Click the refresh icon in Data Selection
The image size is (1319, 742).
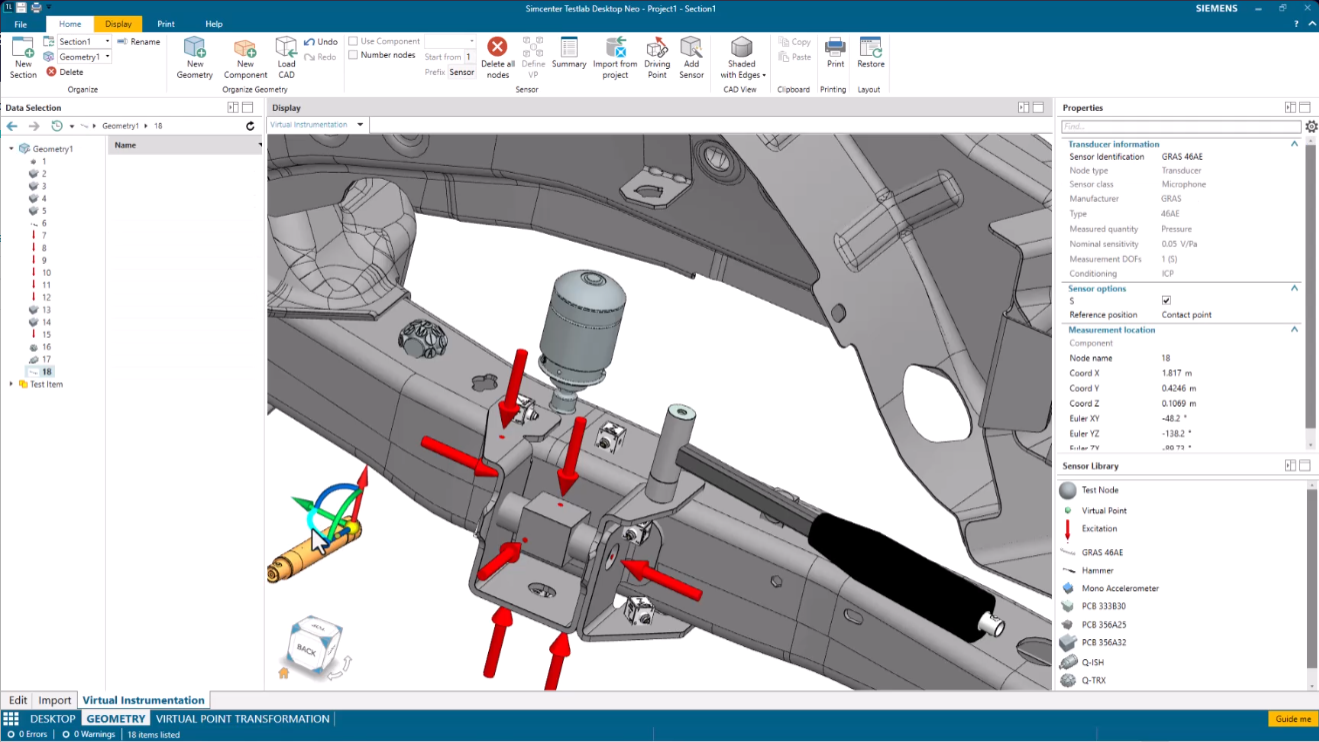pyautogui.click(x=250, y=126)
